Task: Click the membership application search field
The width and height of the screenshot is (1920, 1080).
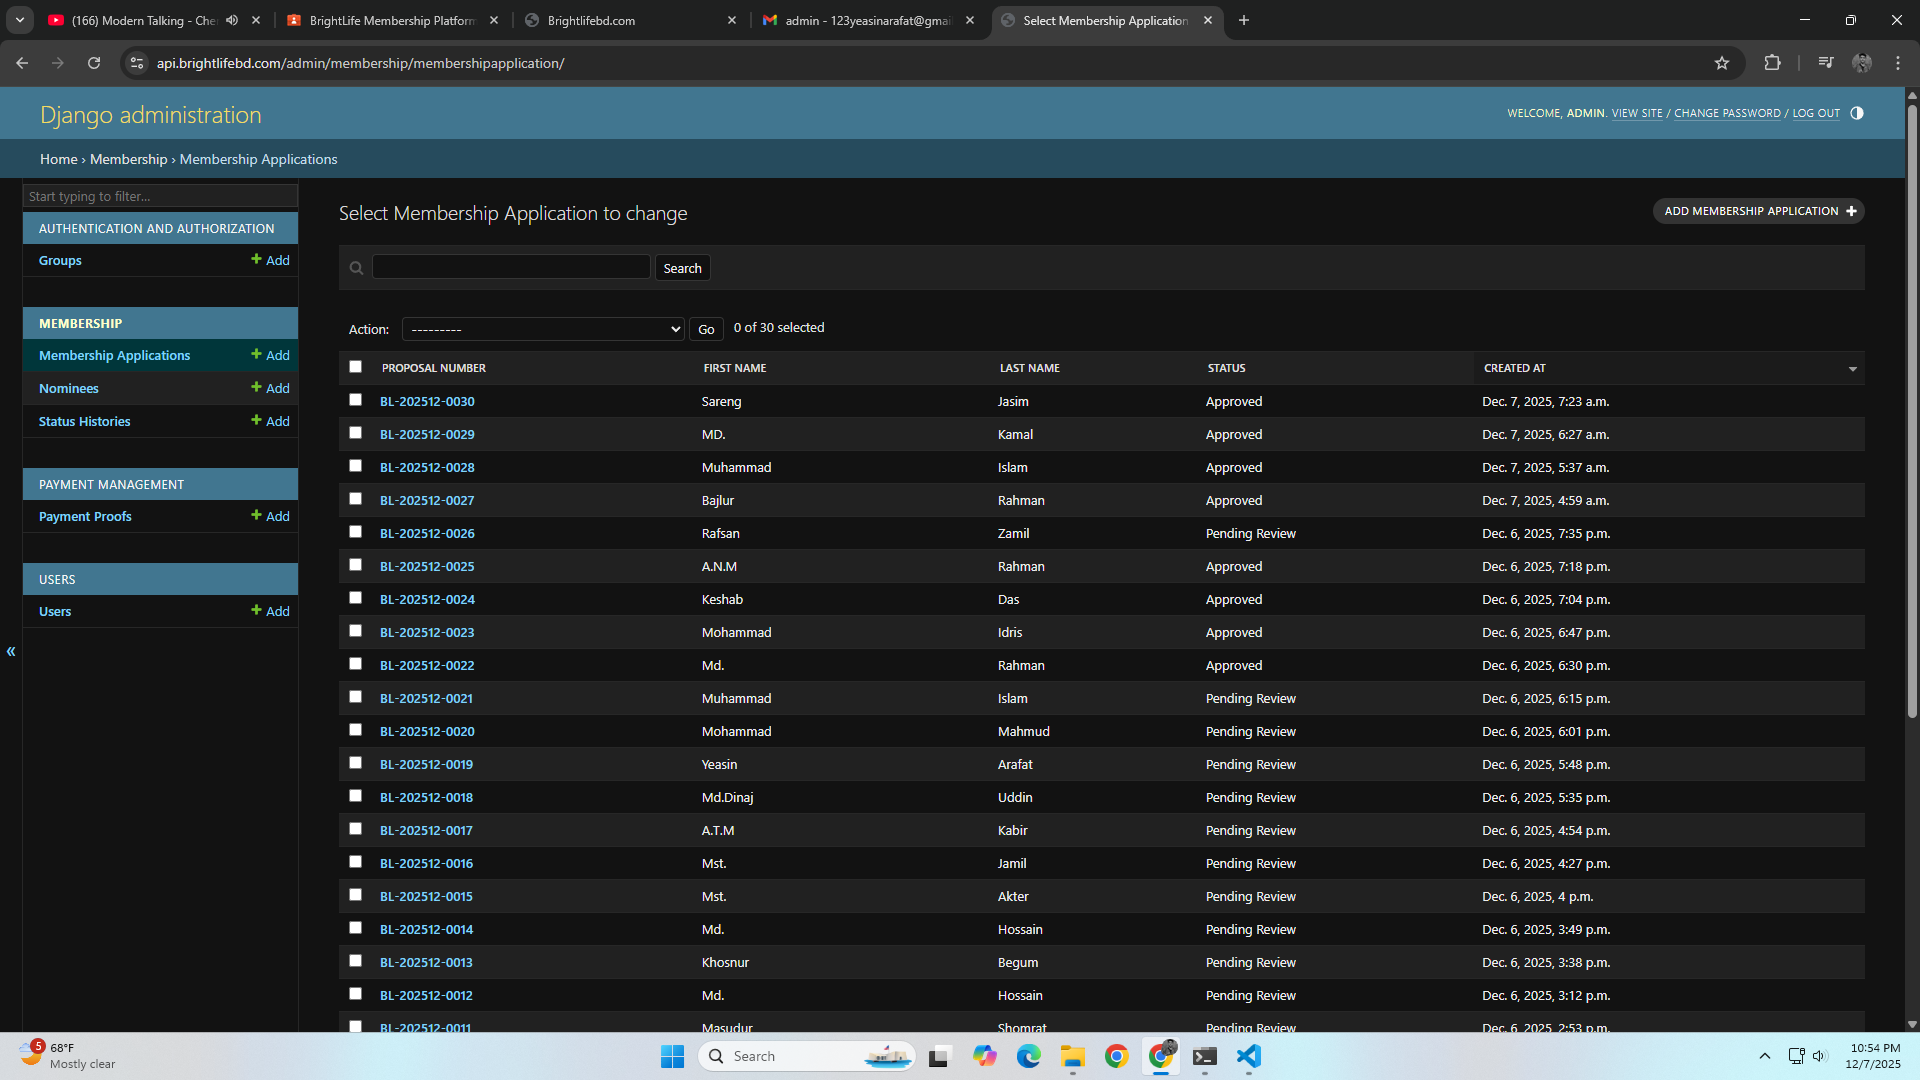Action: click(511, 267)
